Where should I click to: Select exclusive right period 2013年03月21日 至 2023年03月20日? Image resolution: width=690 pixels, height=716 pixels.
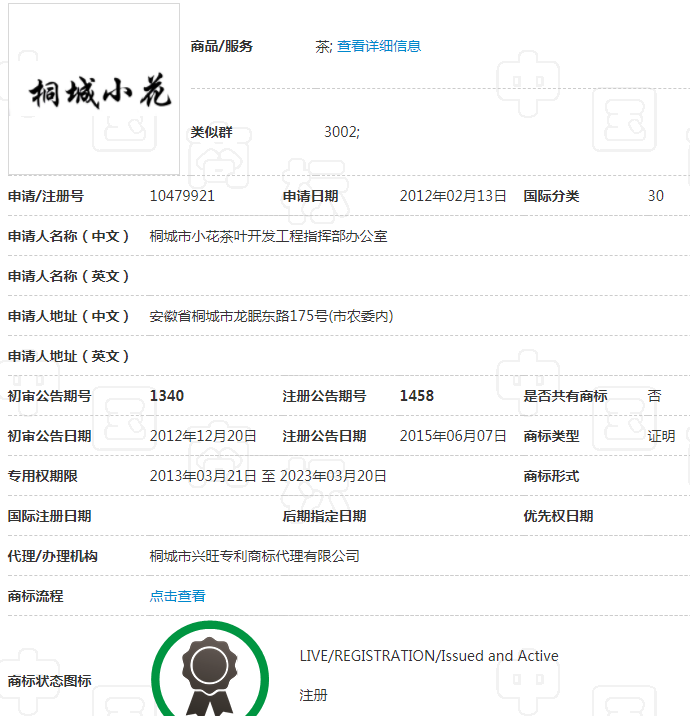(268, 476)
